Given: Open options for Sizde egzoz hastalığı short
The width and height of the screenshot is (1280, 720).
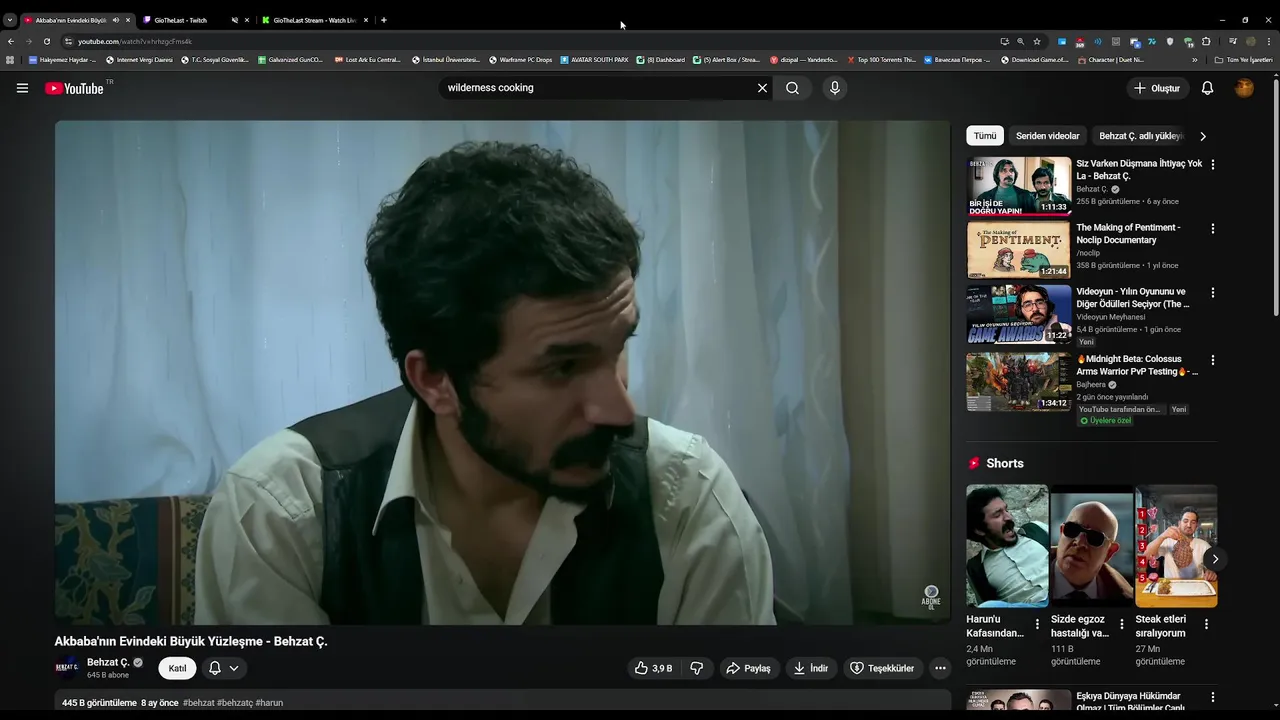Looking at the screenshot, I should pyautogui.click(x=1121, y=624).
